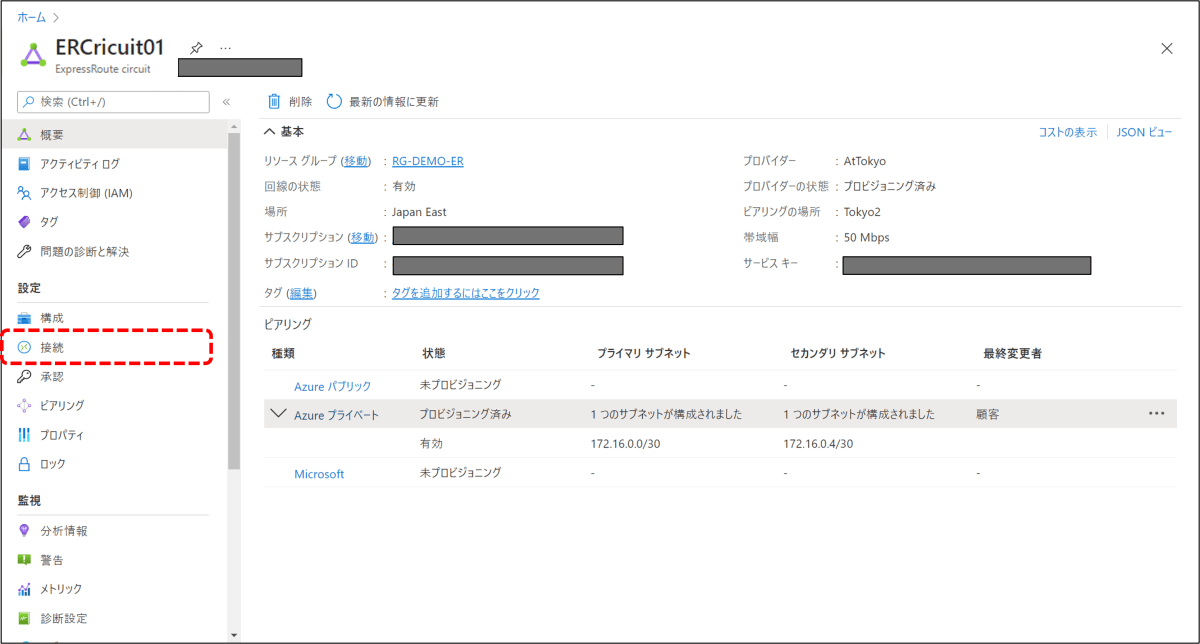Open JSON ビュー link
Viewport: 1200px width, 644px height.
point(1144,132)
